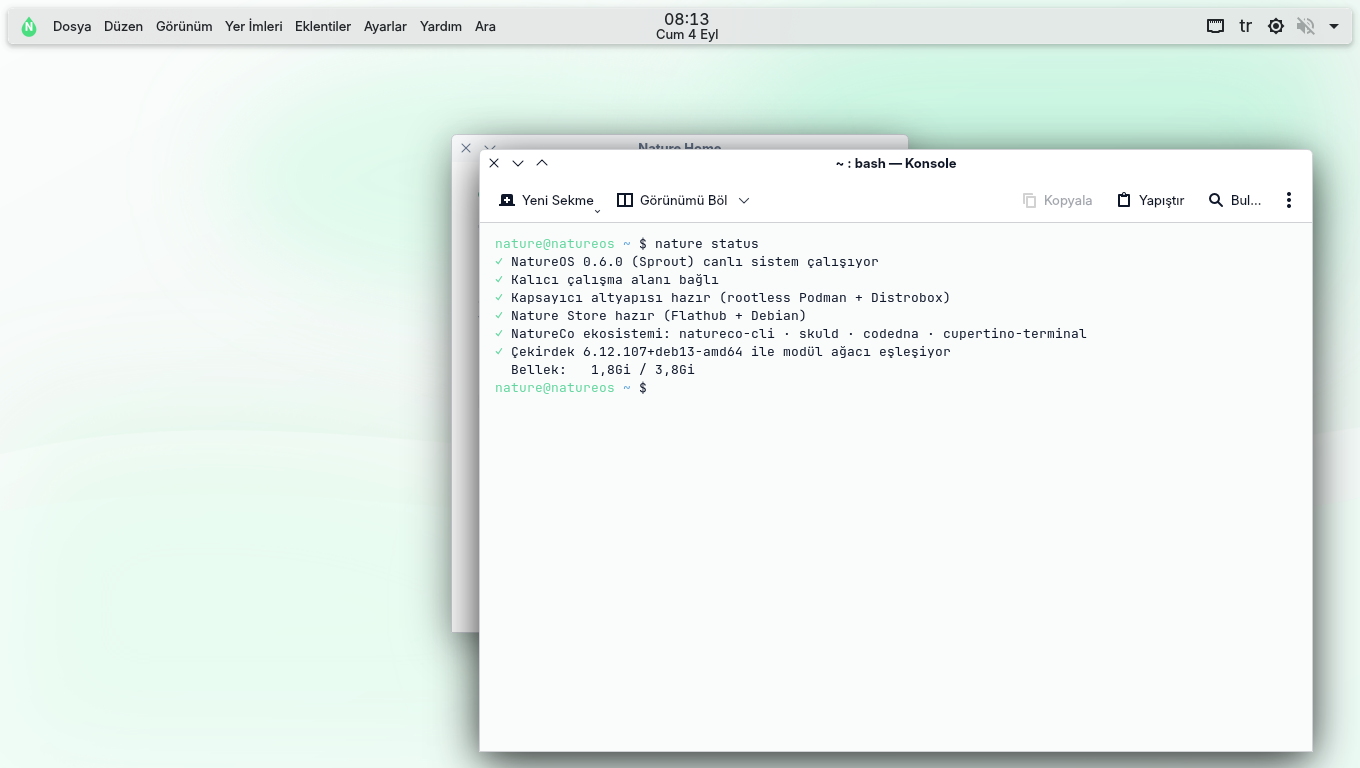Viewport: 1360px width, 768px height.
Task: Open the Eklentiler menu
Action: [x=323, y=27]
